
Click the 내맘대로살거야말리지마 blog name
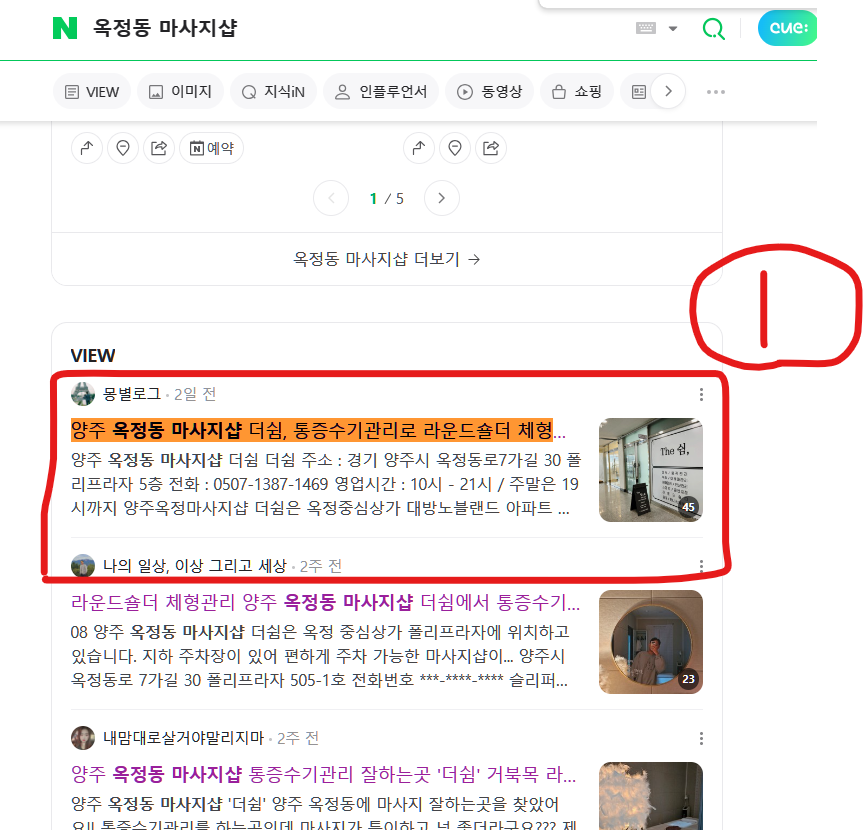(183, 738)
